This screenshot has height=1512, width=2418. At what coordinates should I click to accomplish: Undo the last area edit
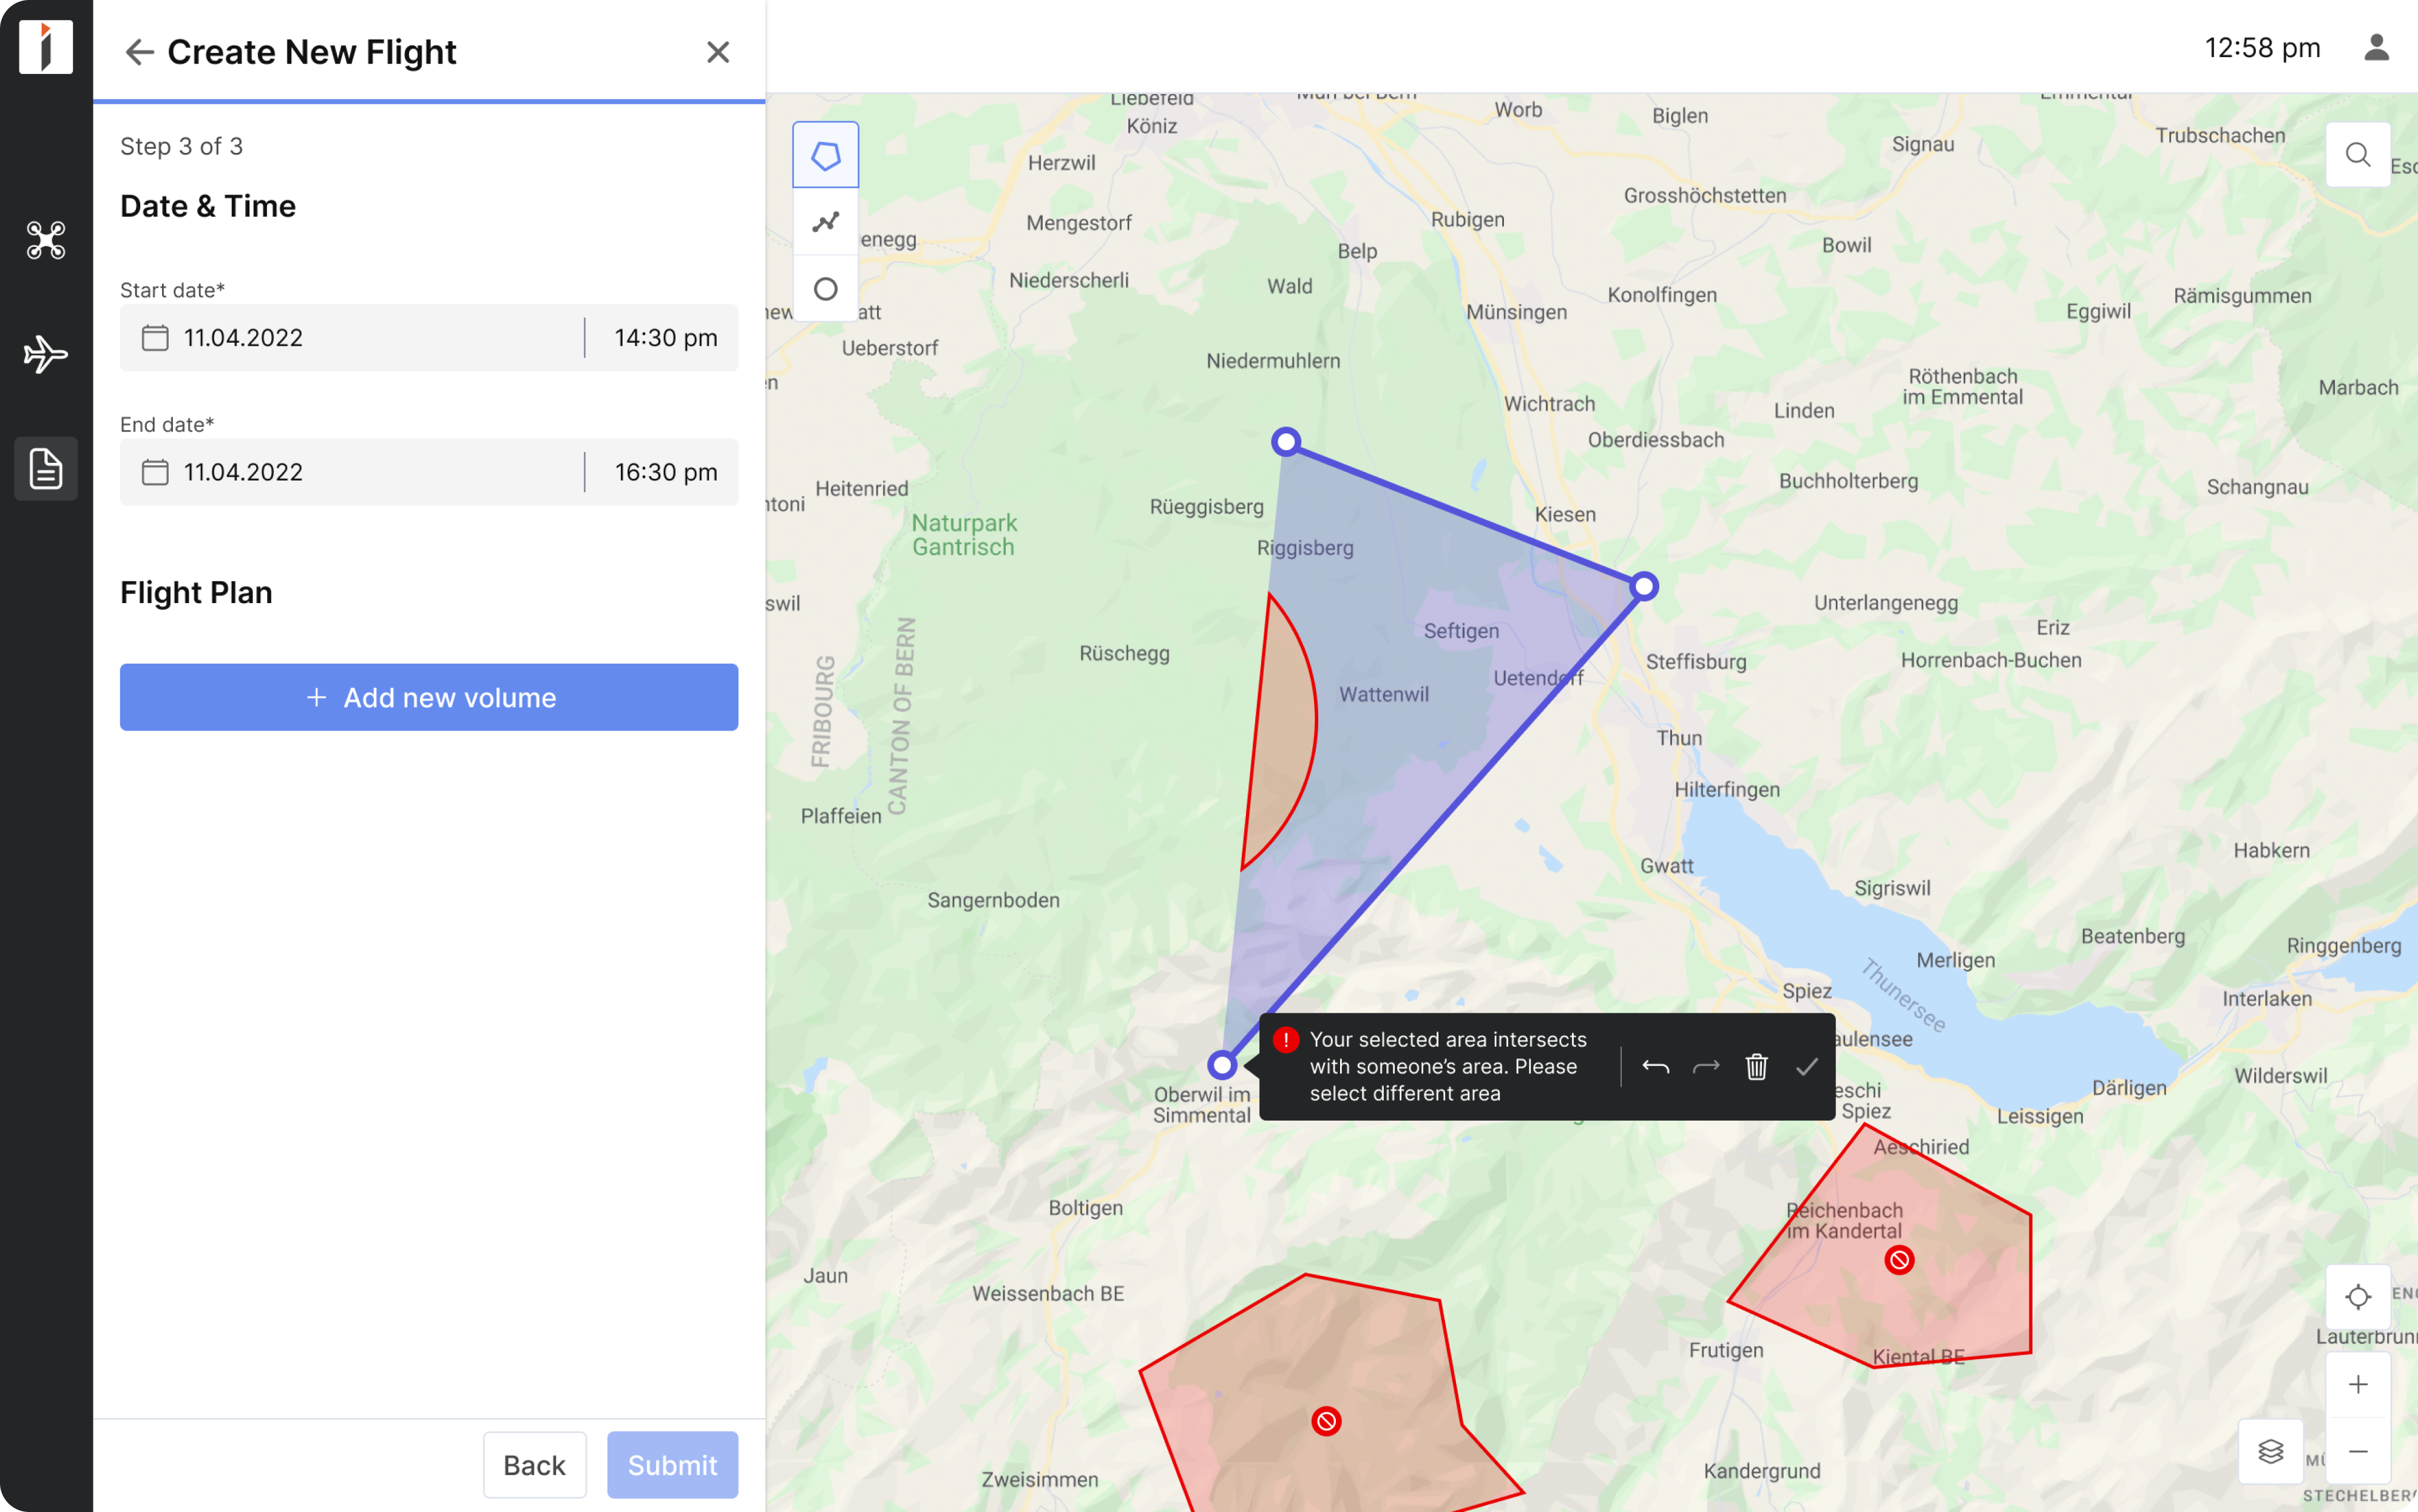[x=1655, y=1066]
